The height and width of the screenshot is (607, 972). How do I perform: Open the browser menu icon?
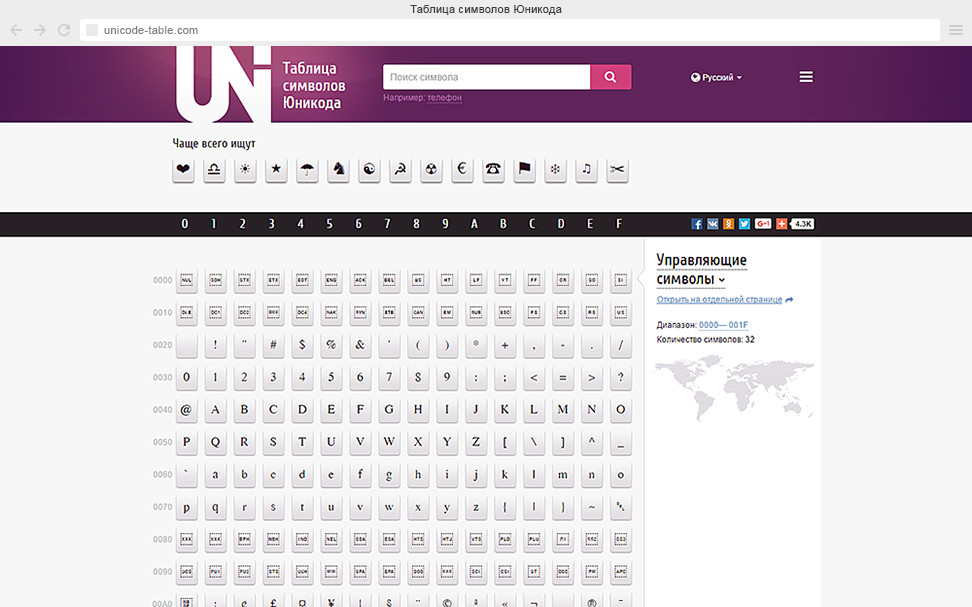[x=955, y=30]
